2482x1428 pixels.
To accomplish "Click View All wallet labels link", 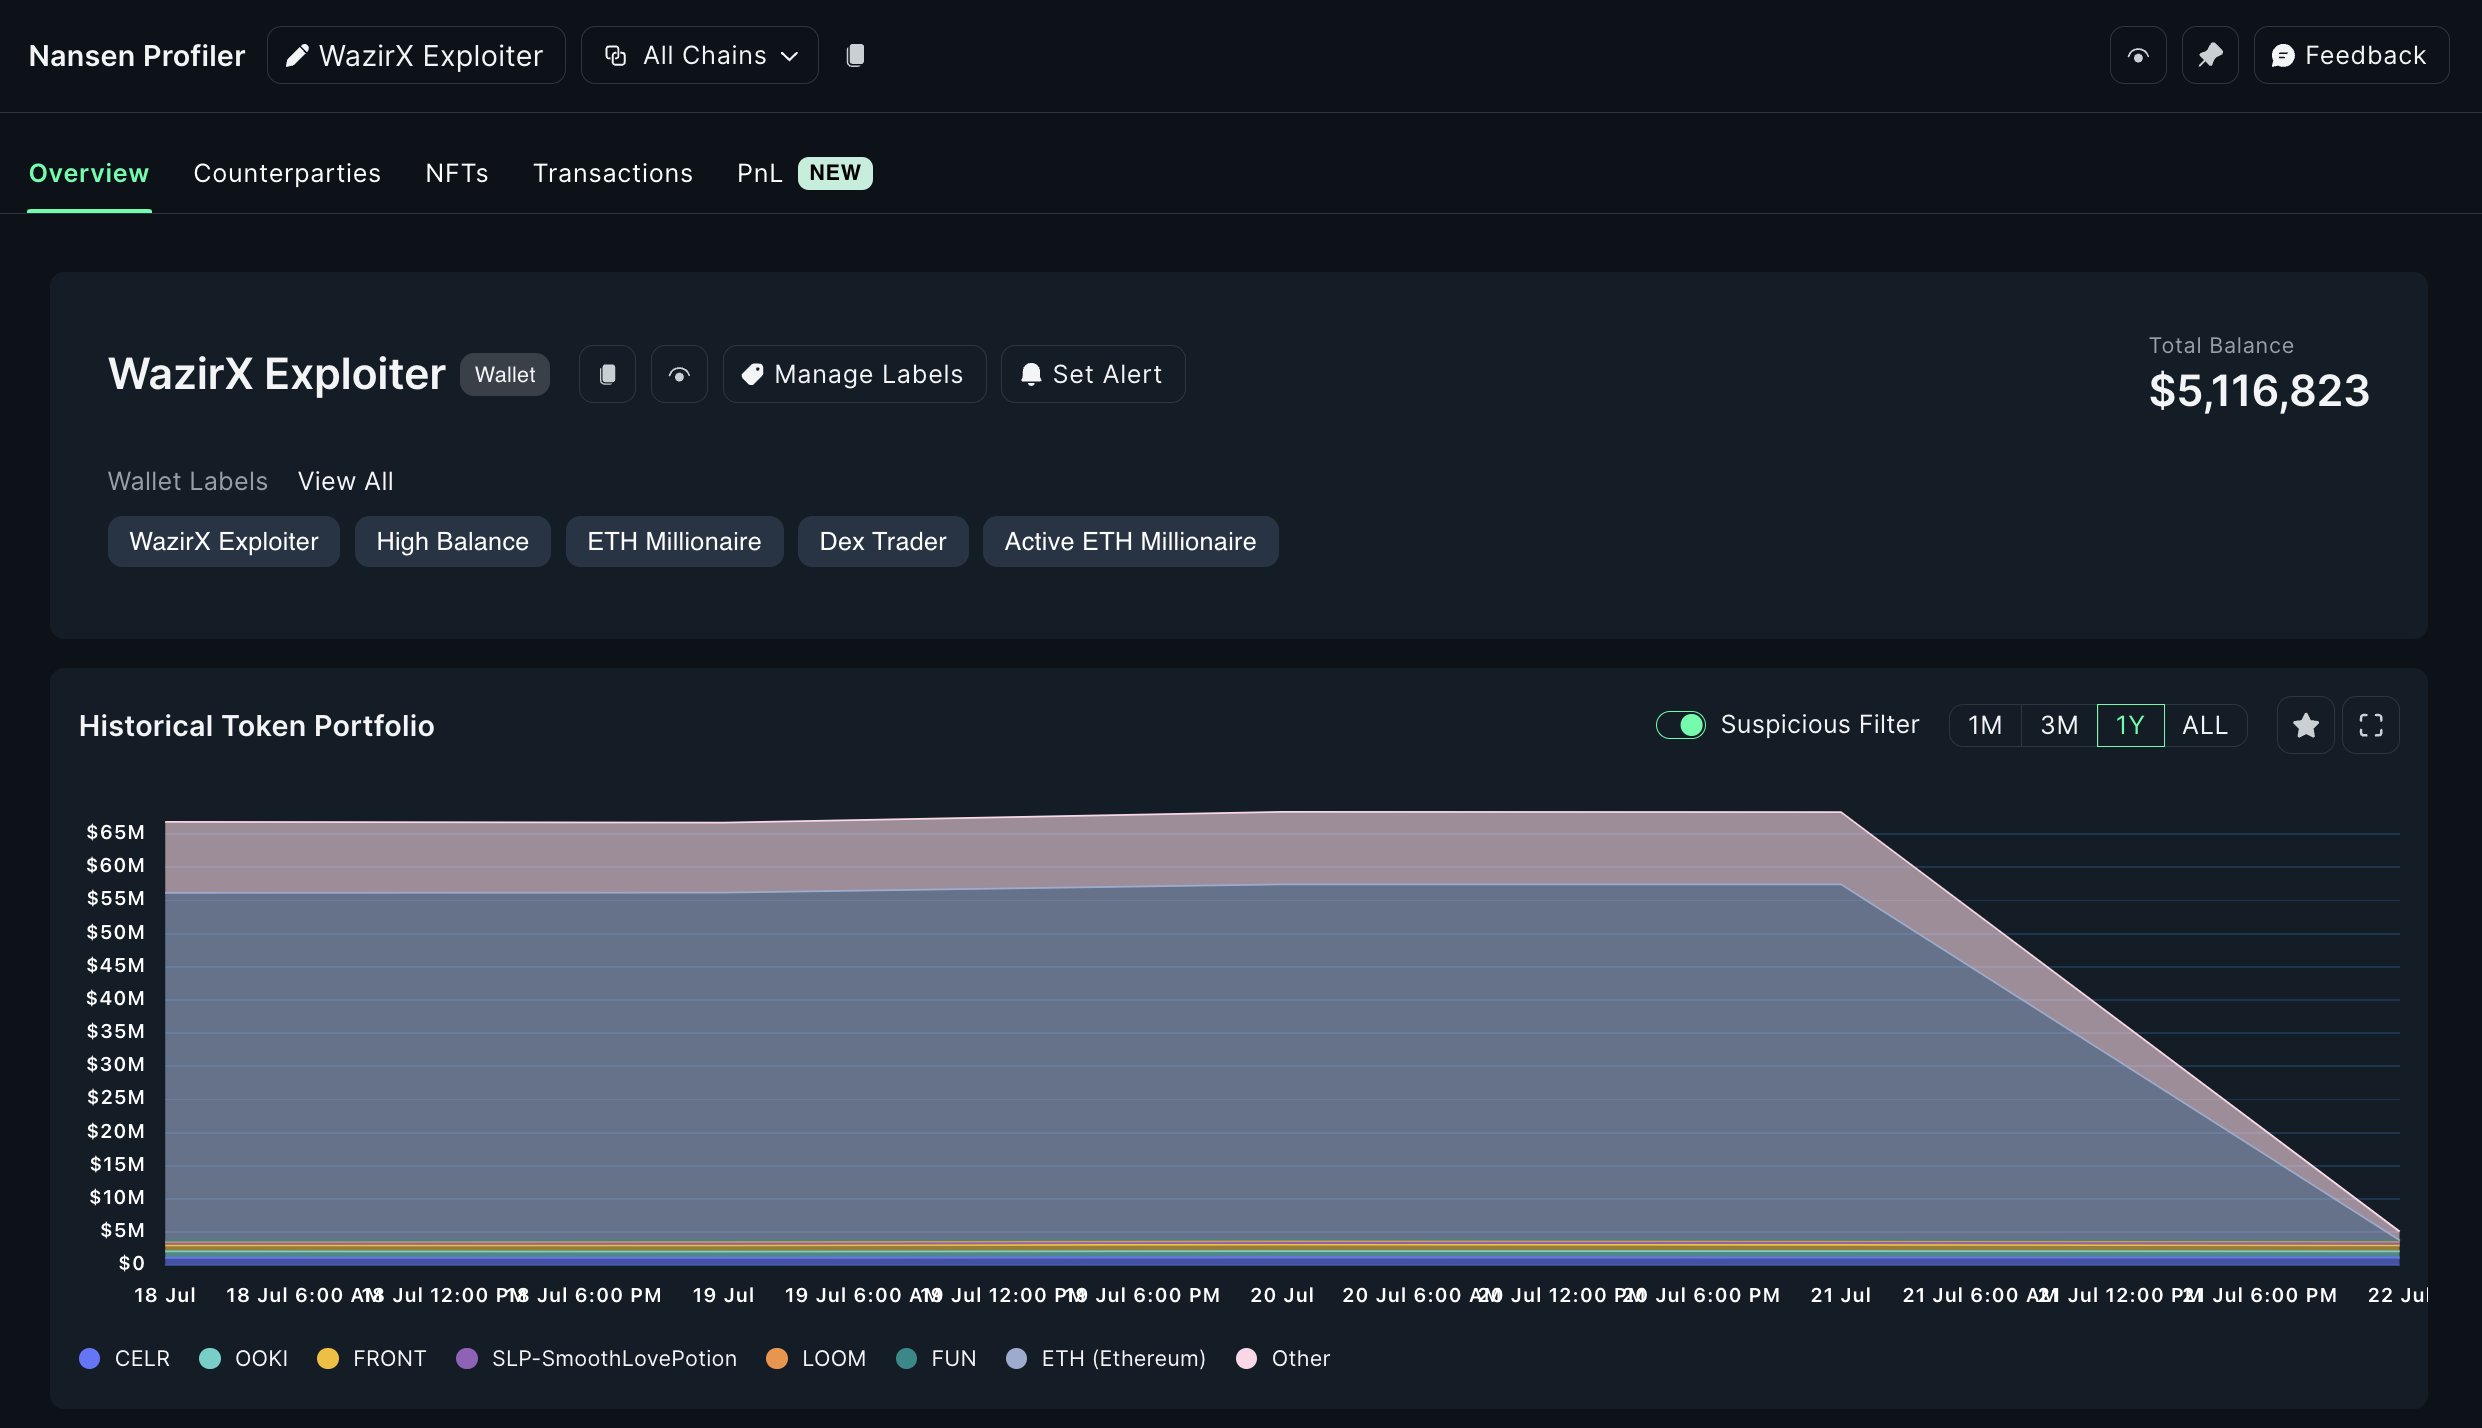I will [346, 481].
